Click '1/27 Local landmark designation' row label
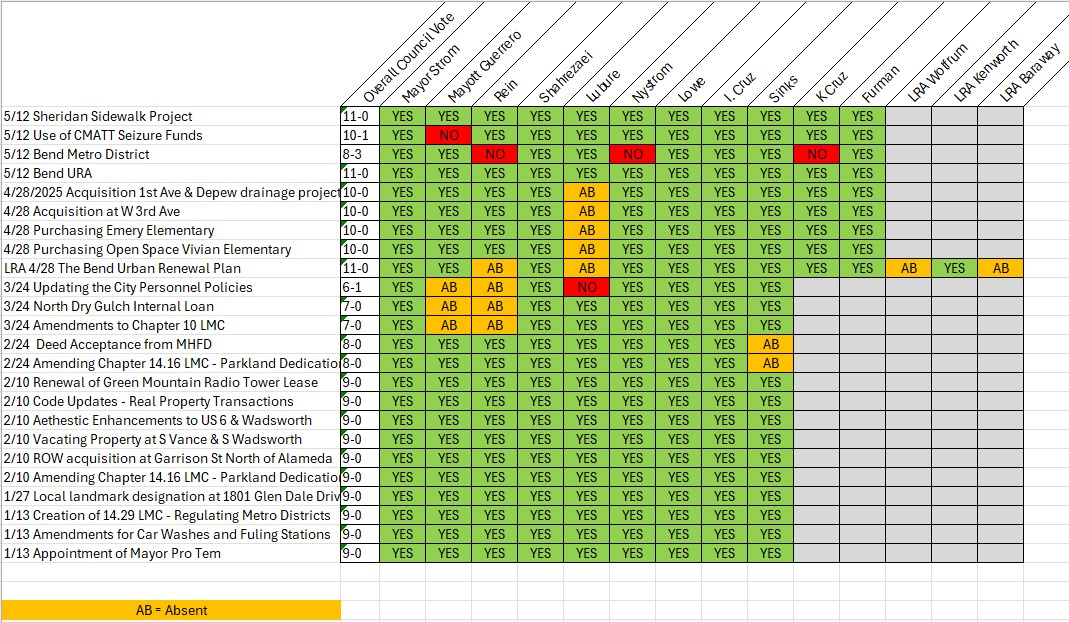Image resolution: width=1069 pixels, height=622 pixels. [170, 497]
